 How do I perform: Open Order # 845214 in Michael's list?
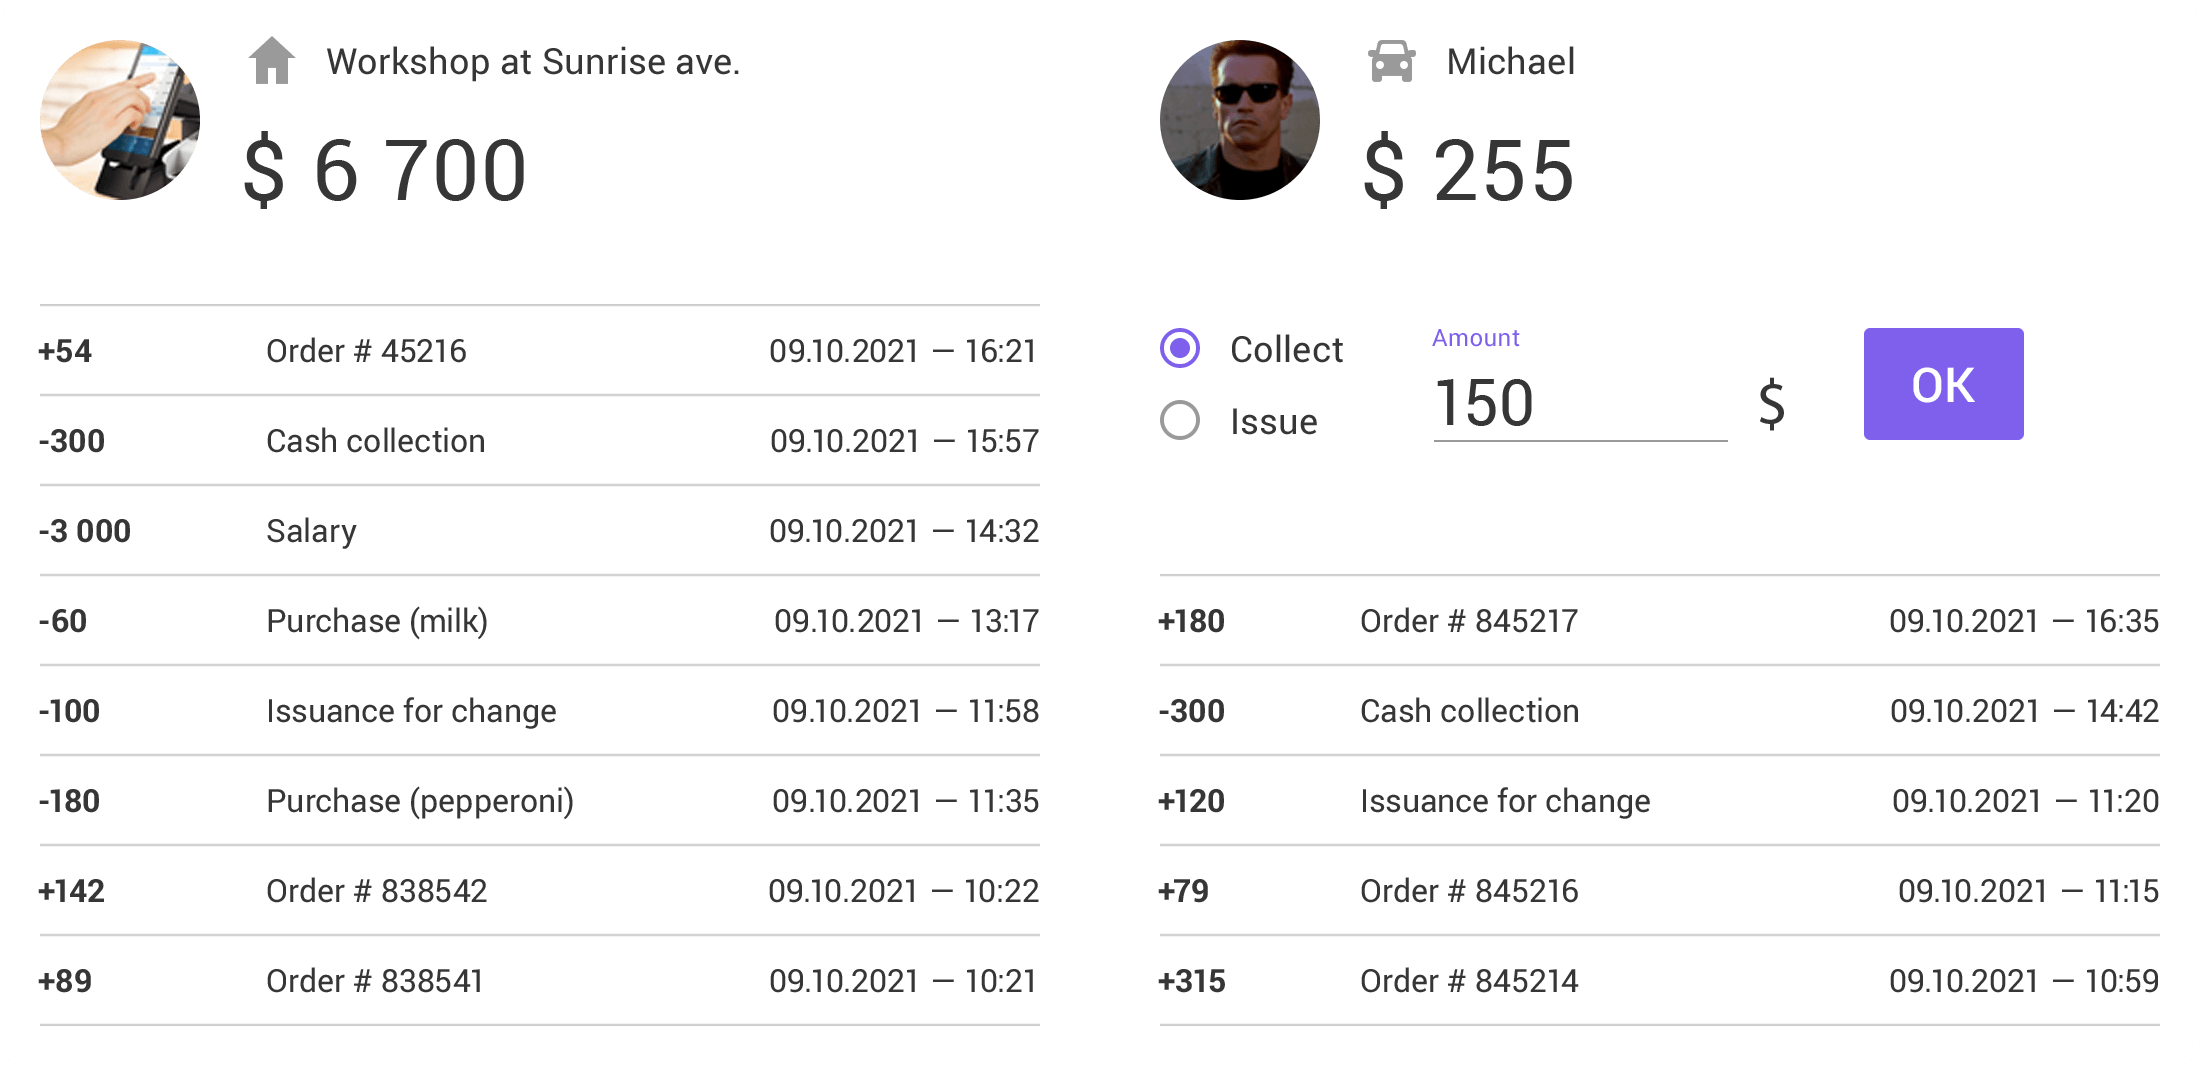[x=1468, y=981]
